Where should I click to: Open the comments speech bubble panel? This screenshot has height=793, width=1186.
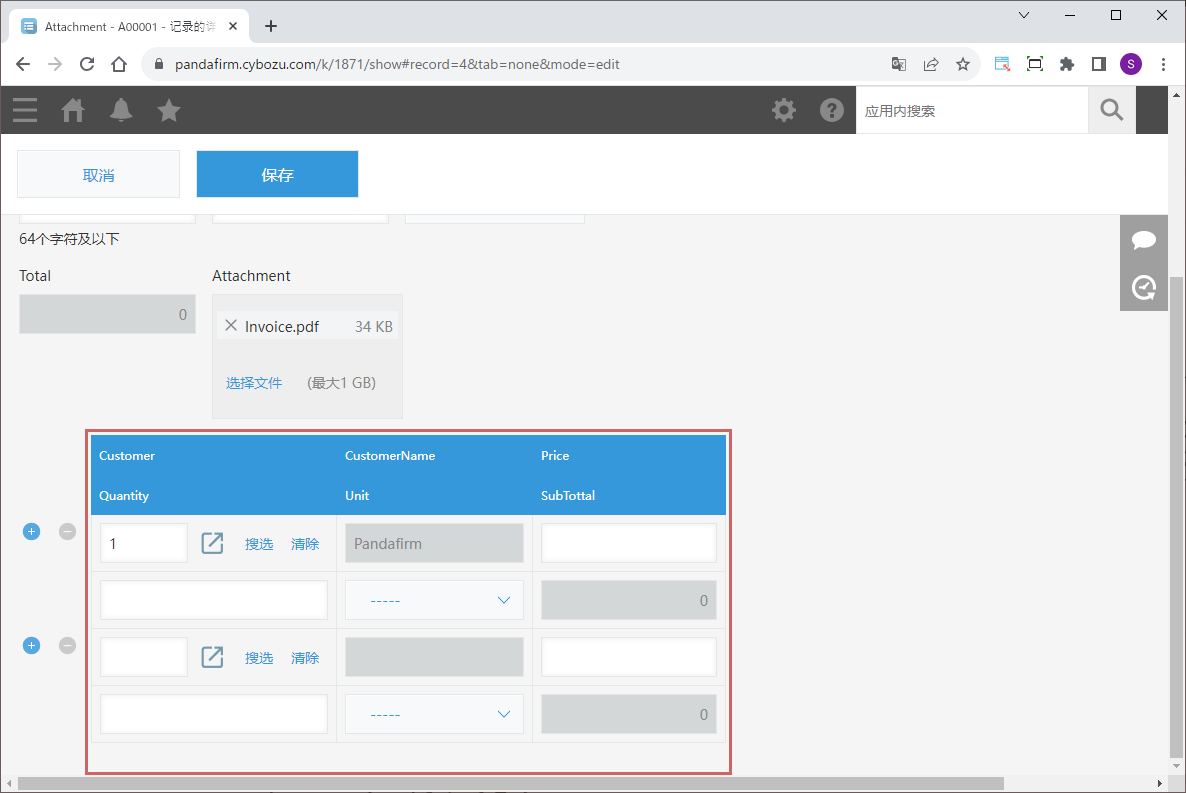point(1144,240)
